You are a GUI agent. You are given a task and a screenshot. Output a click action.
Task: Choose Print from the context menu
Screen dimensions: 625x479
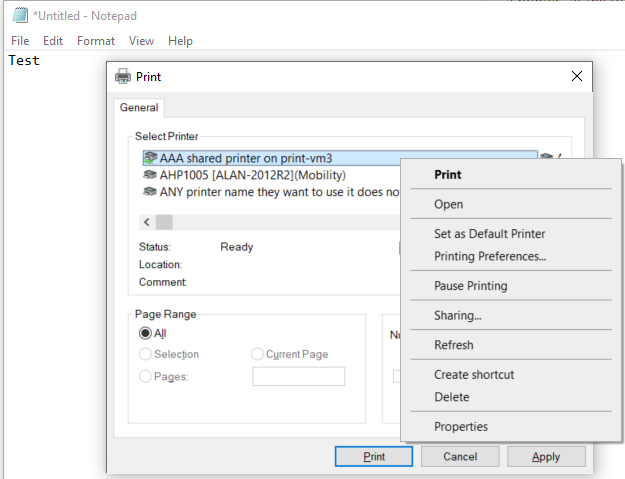point(511,175)
